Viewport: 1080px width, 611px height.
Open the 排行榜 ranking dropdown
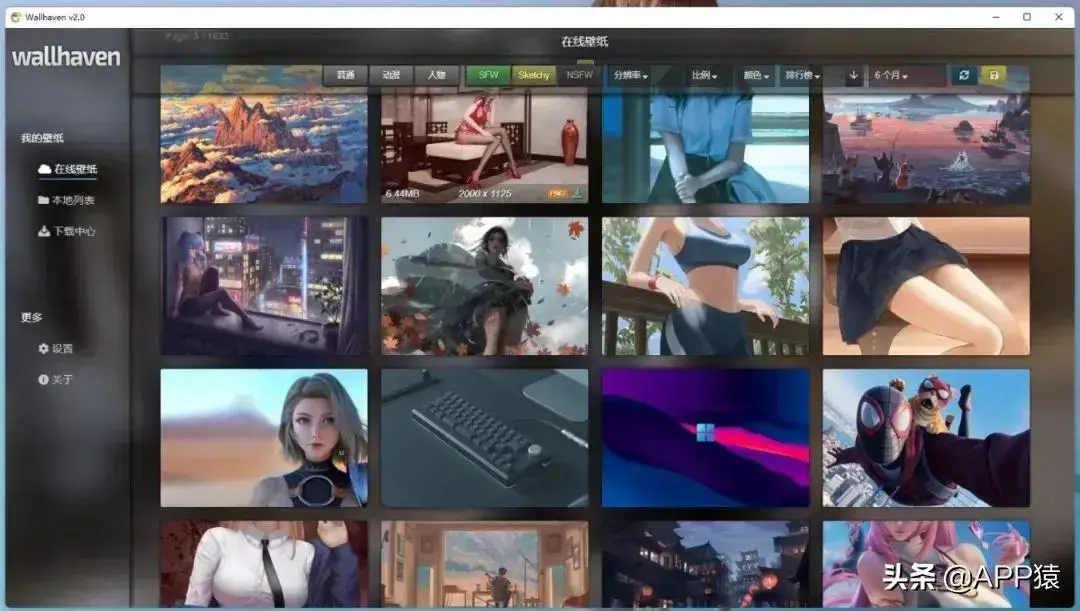802,75
